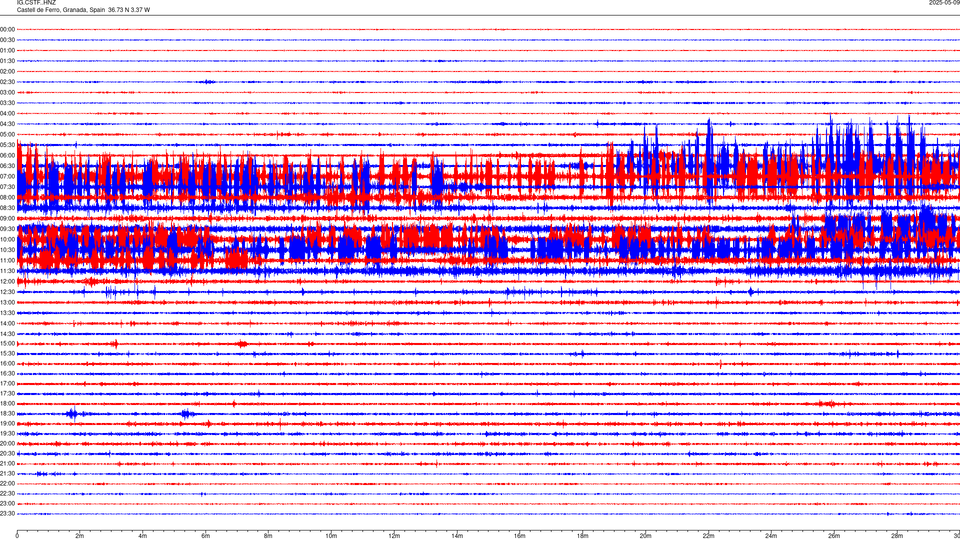Image resolution: width=960 pixels, height=540 pixels.
Task: Click the 18:00 time label
Action: click(x=7, y=403)
